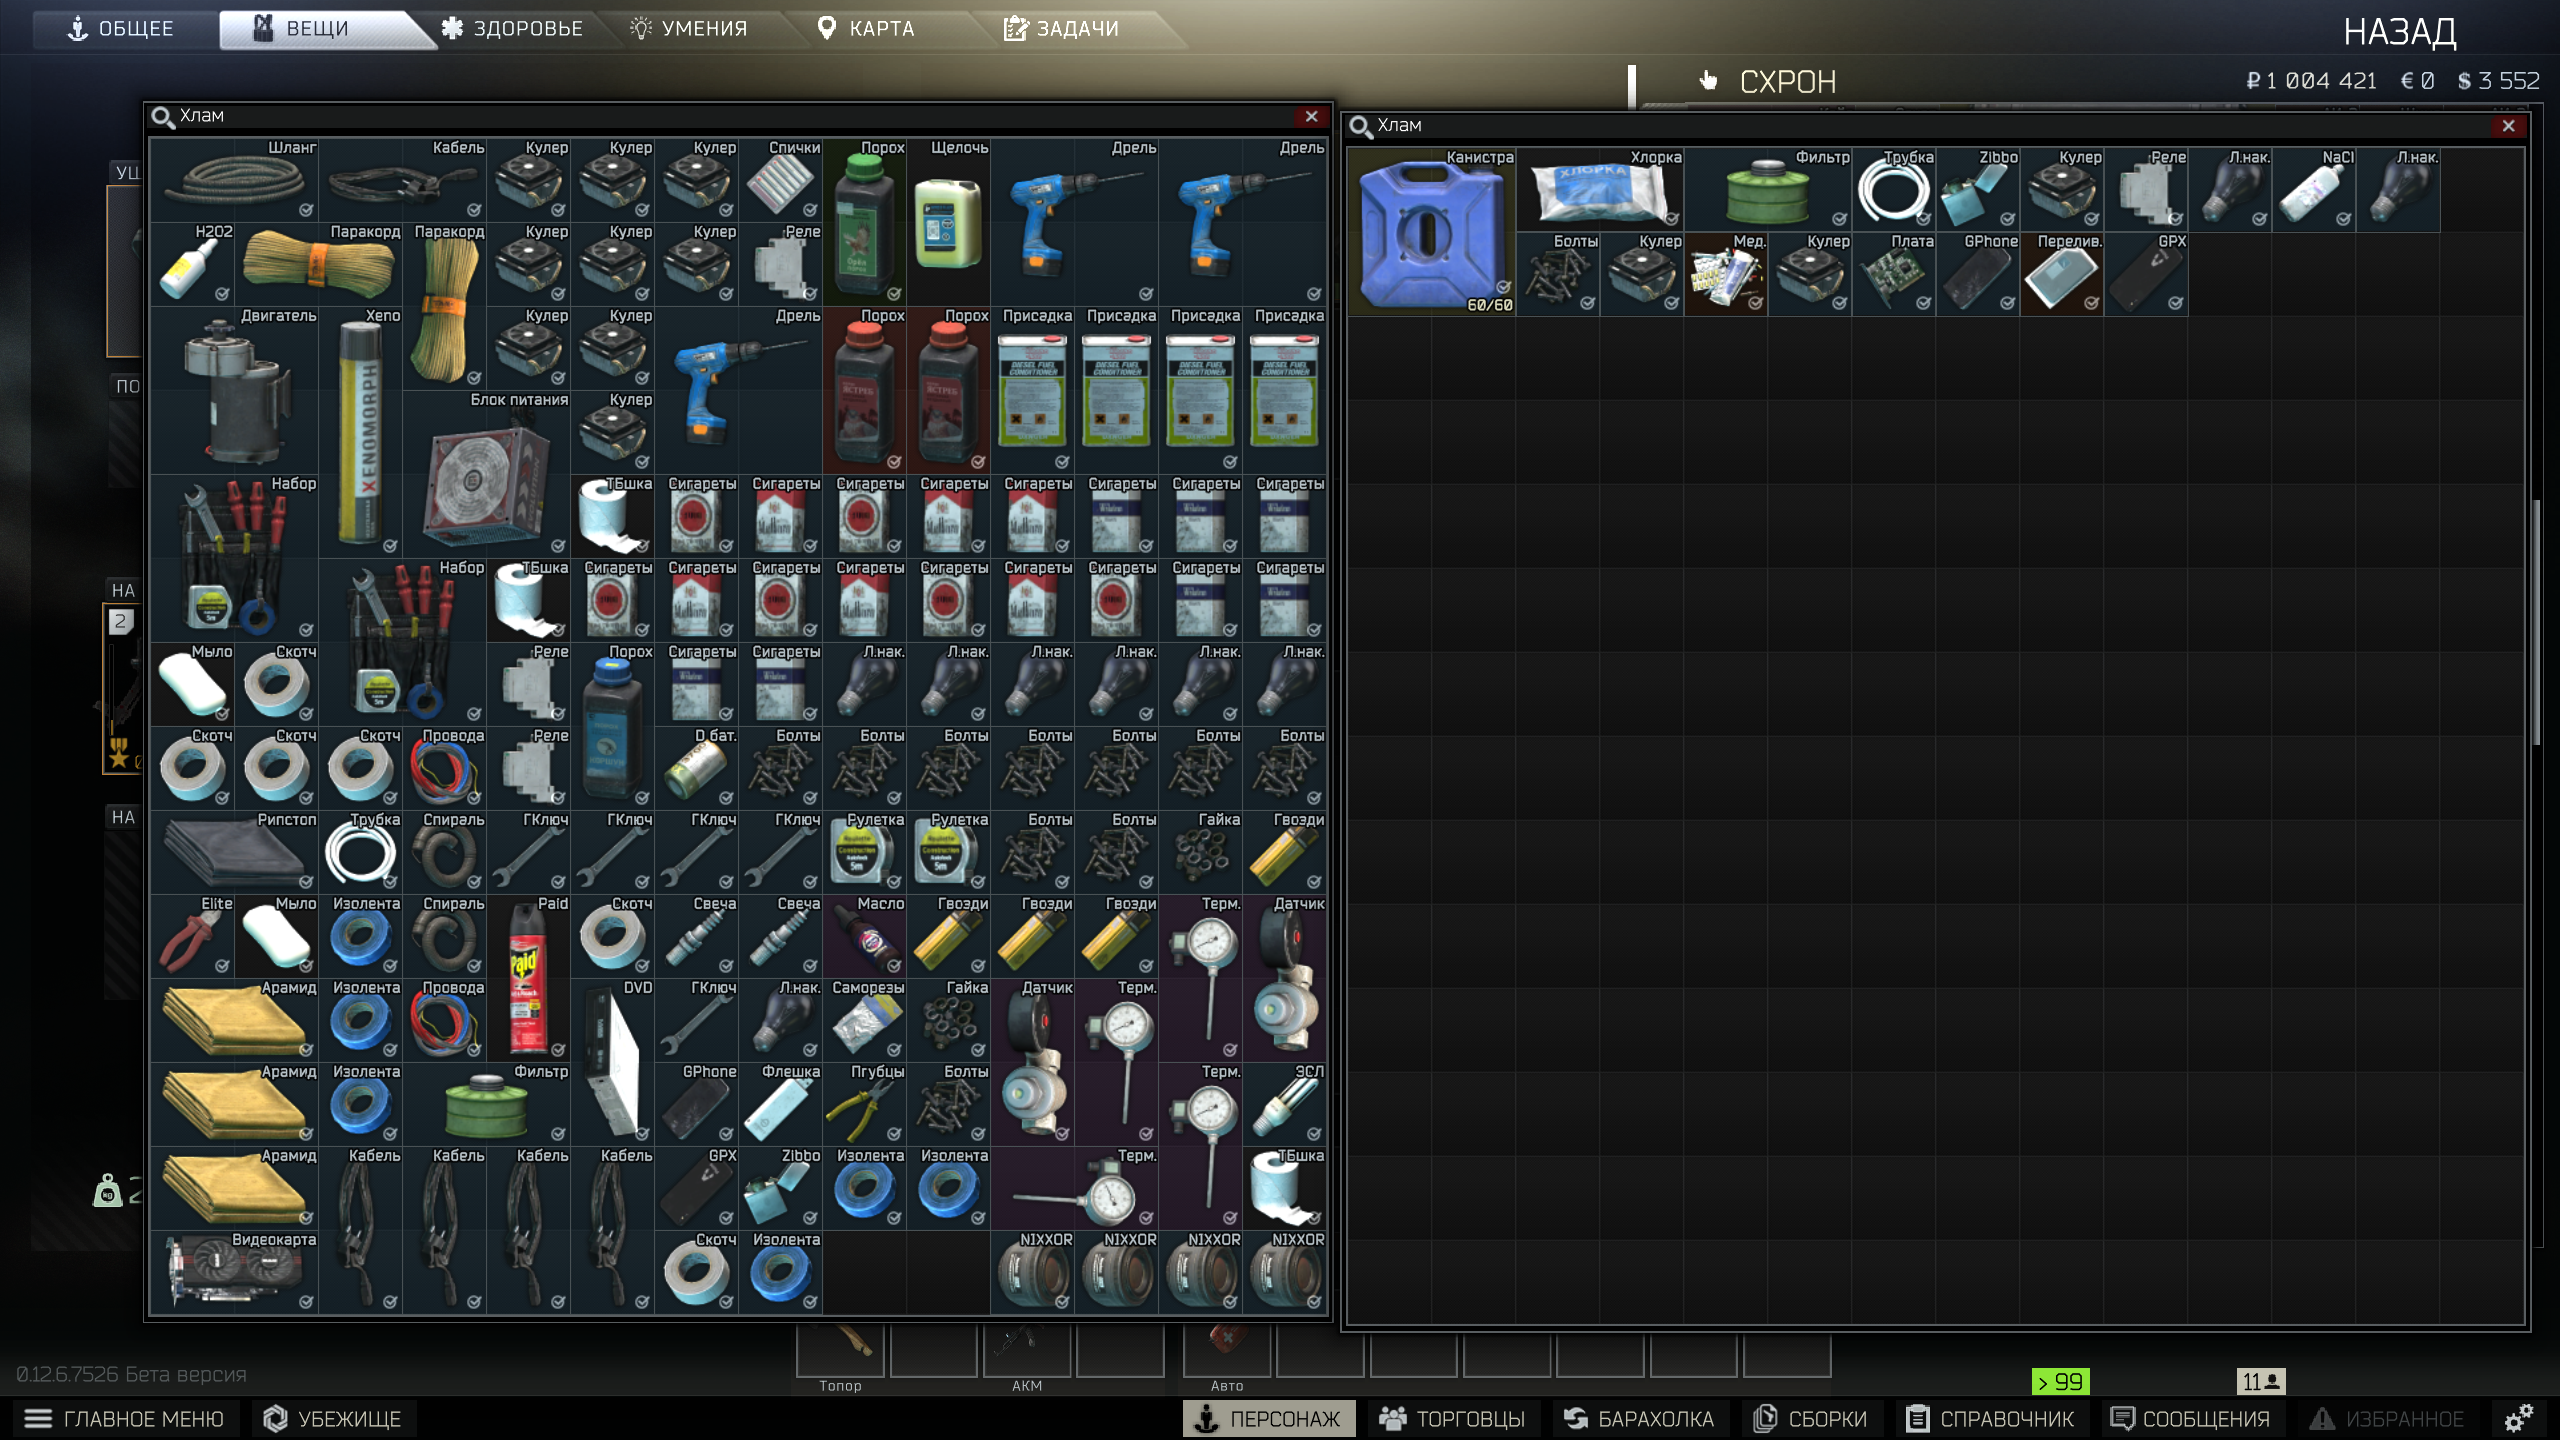Image resolution: width=2560 pixels, height=1440 pixels.
Task: Go to ТОРГОВЦЫ traders screen
Action: (x=1453, y=1418)
